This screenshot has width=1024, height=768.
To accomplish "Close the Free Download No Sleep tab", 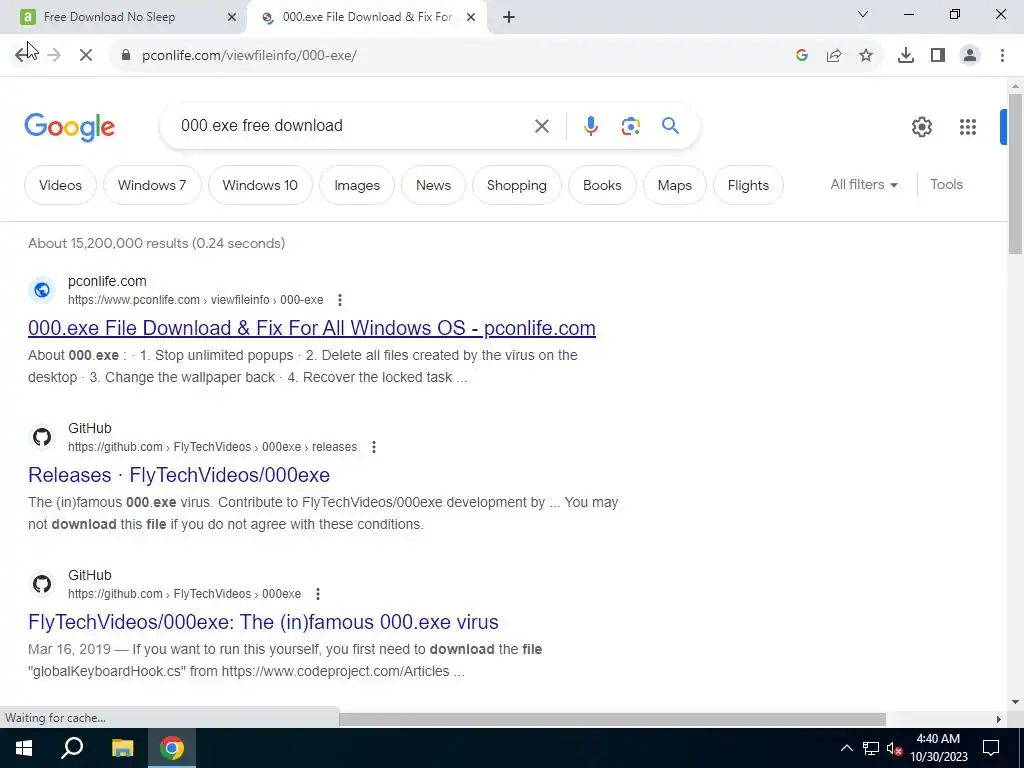I will coord(231,18).
